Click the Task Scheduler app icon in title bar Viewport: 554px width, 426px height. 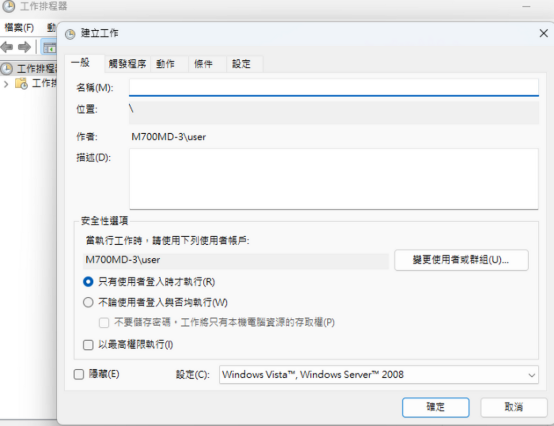pyautogui.click(x=8, y=6)
